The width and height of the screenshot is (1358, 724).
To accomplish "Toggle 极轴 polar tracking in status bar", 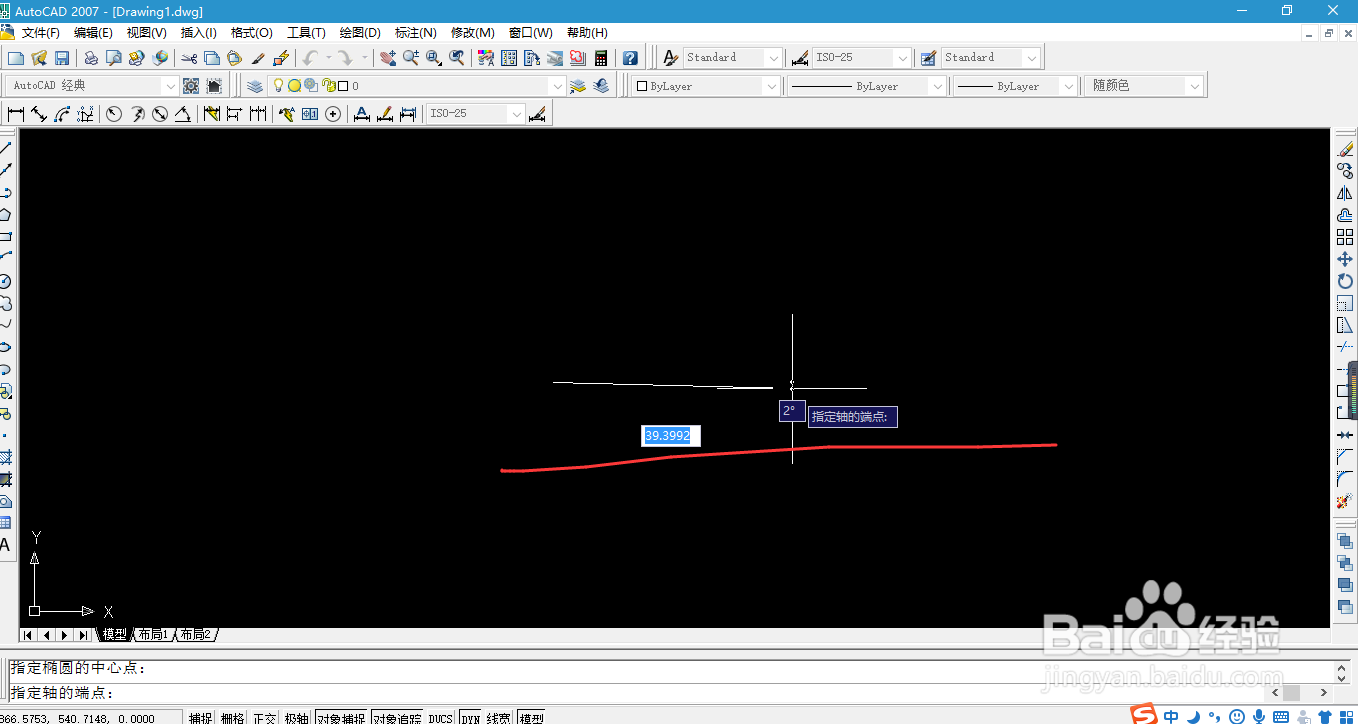I will pos(296,717).
